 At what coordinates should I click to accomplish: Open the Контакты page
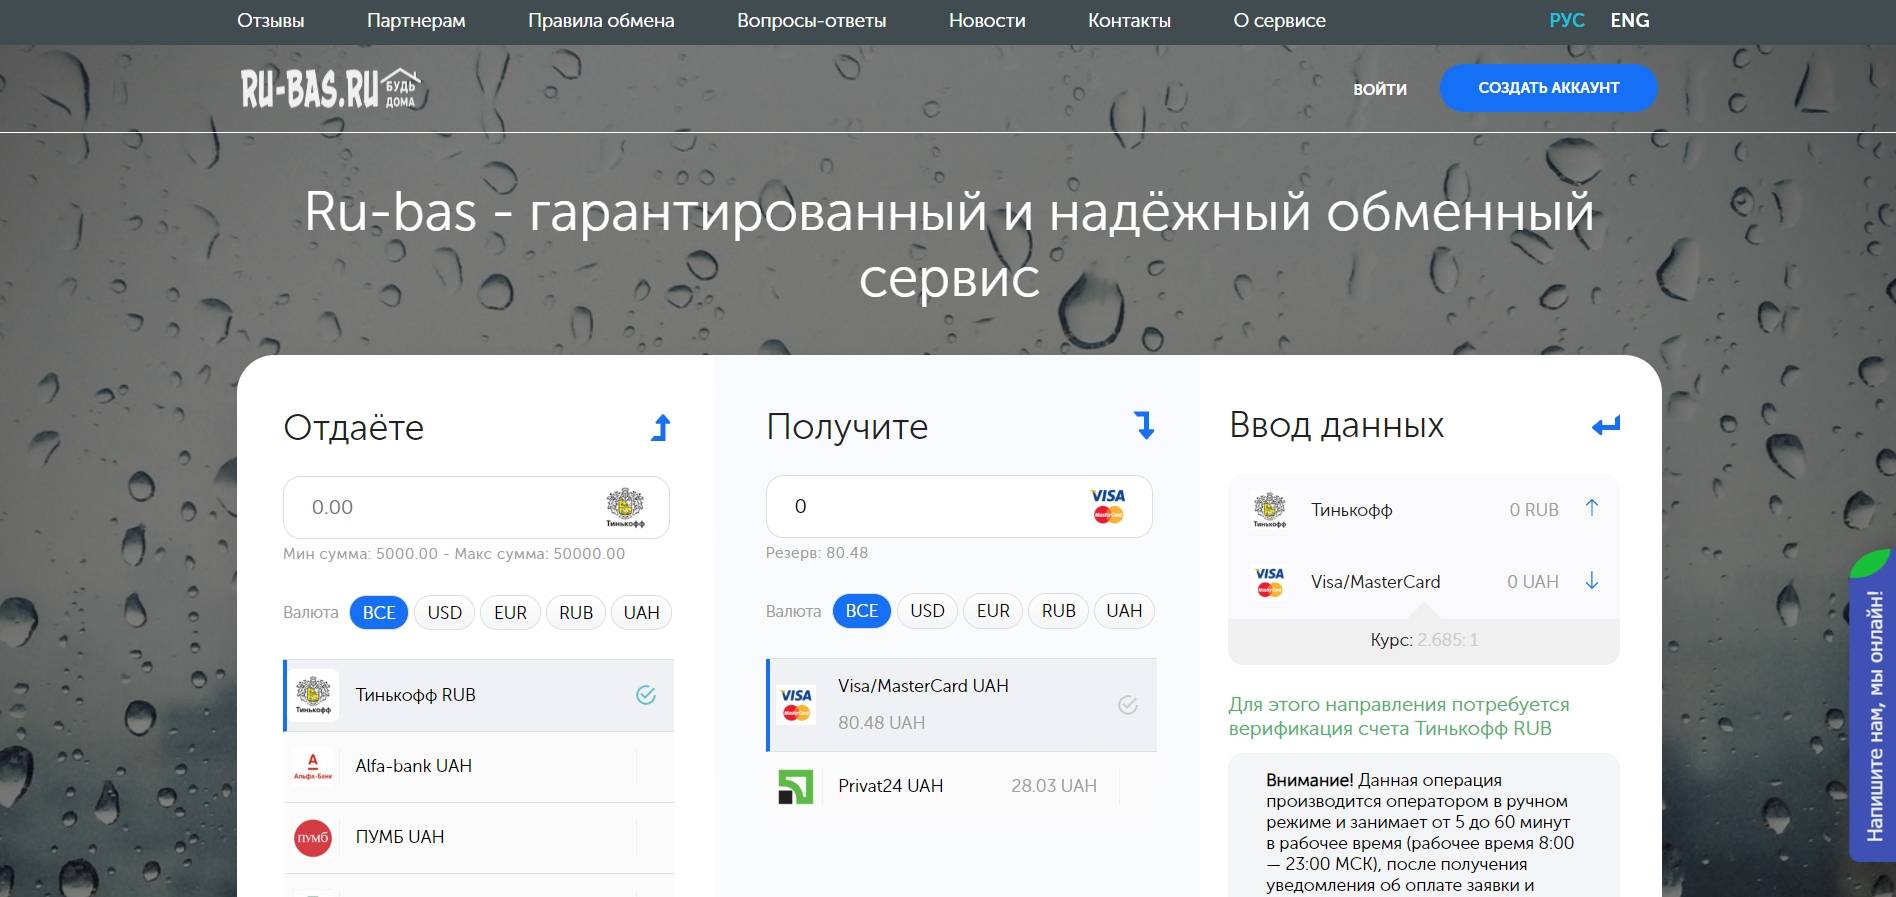[x=1129, y=20]
